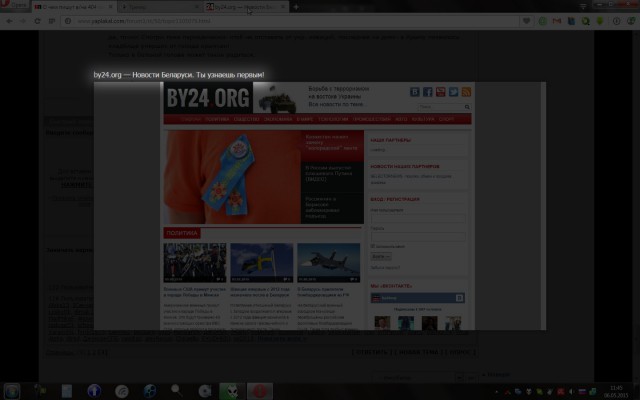Switch to the middle browser tab

[x=160, y=7]
